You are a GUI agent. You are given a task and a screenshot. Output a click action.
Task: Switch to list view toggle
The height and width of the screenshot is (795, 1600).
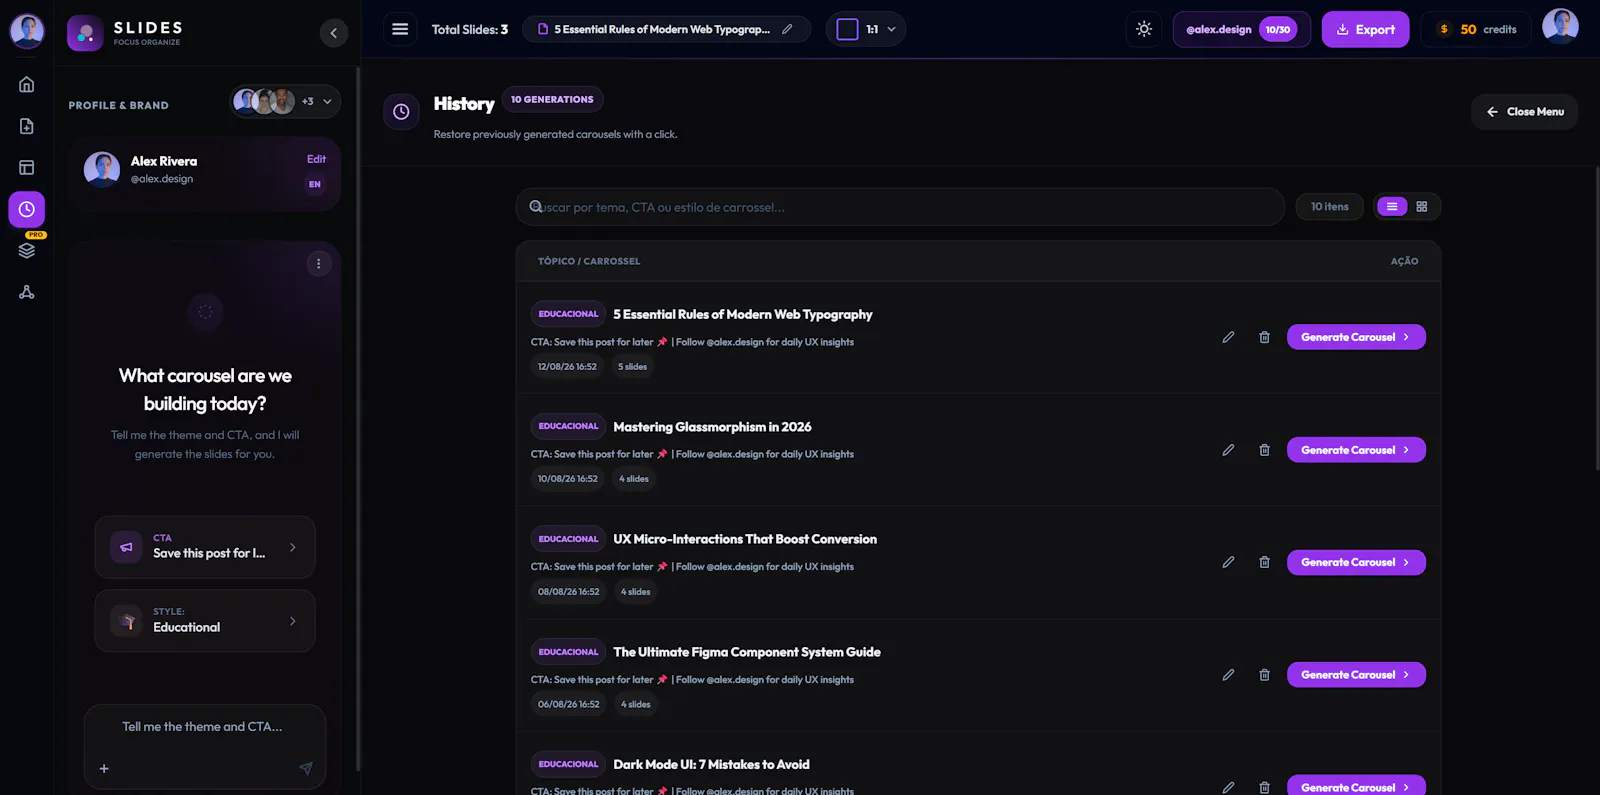pos(1392,206)
